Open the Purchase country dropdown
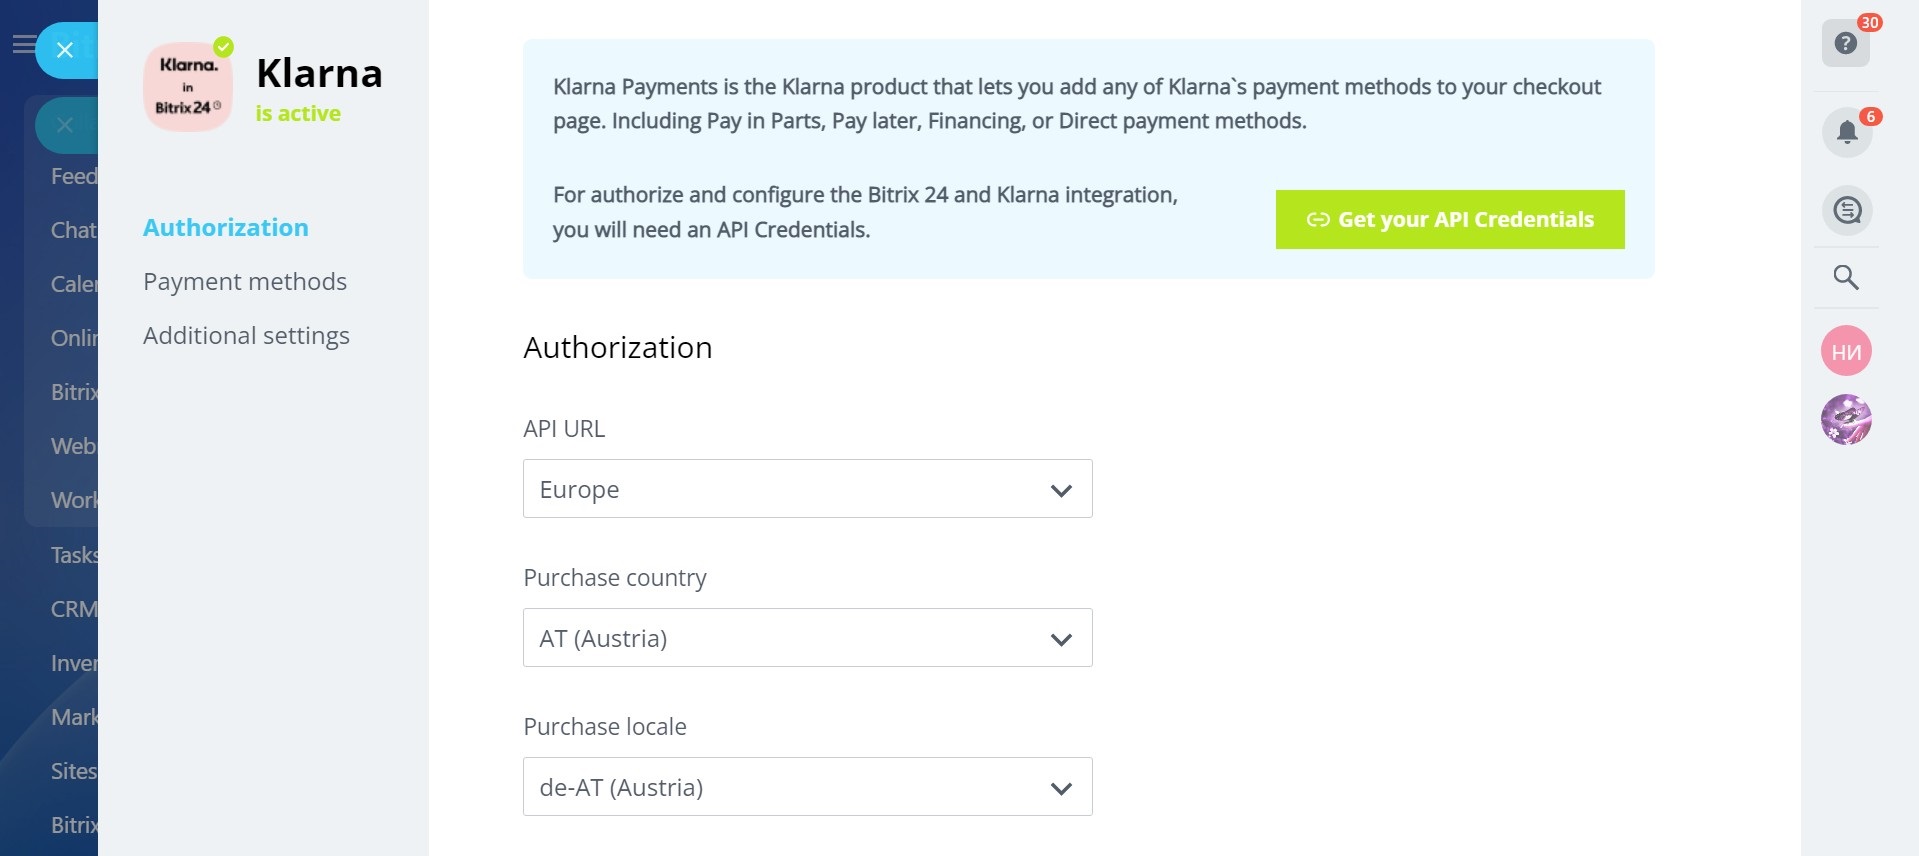 point(807,638)
